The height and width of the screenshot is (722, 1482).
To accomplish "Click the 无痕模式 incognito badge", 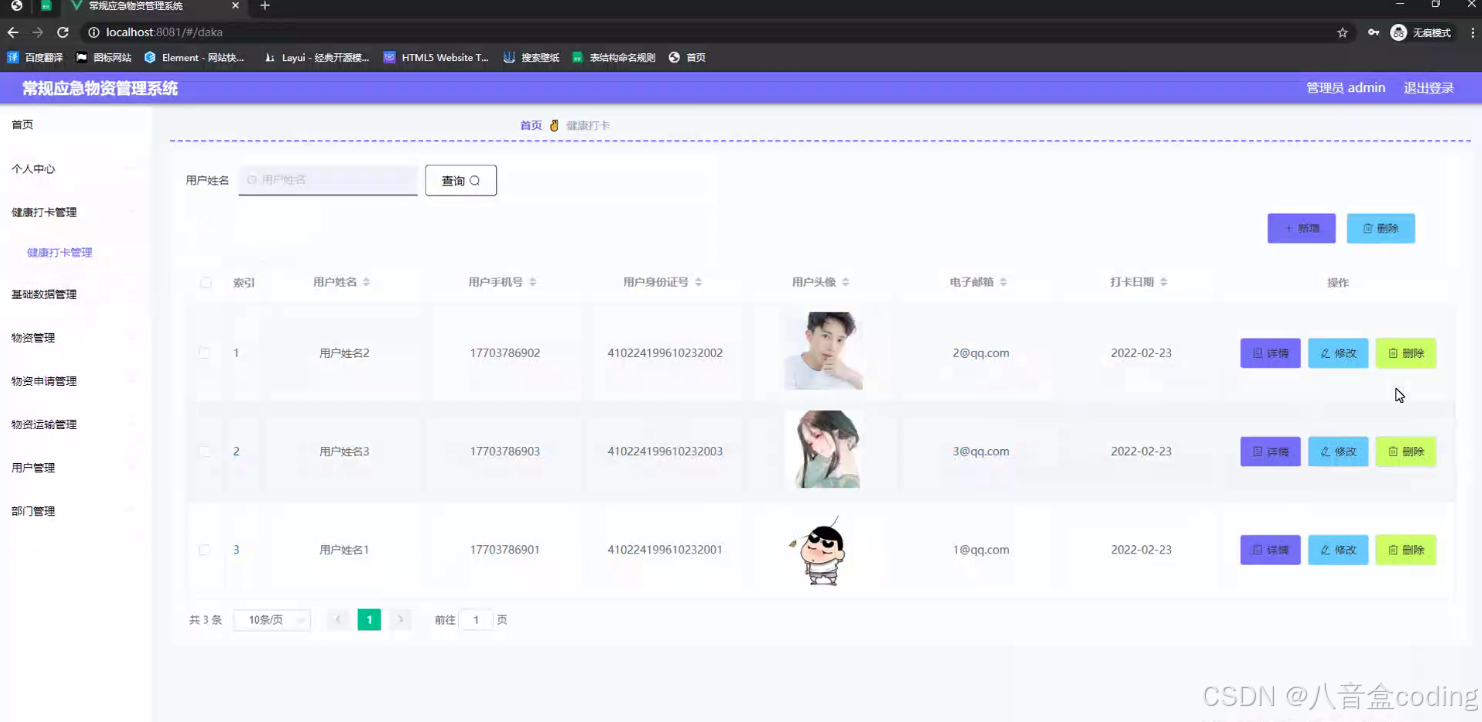I will click(1421, 32).
